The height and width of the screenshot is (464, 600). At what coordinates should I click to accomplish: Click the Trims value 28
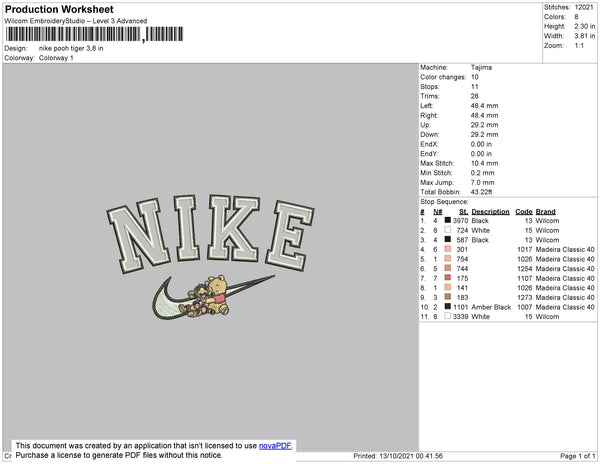tap(474, 96)
